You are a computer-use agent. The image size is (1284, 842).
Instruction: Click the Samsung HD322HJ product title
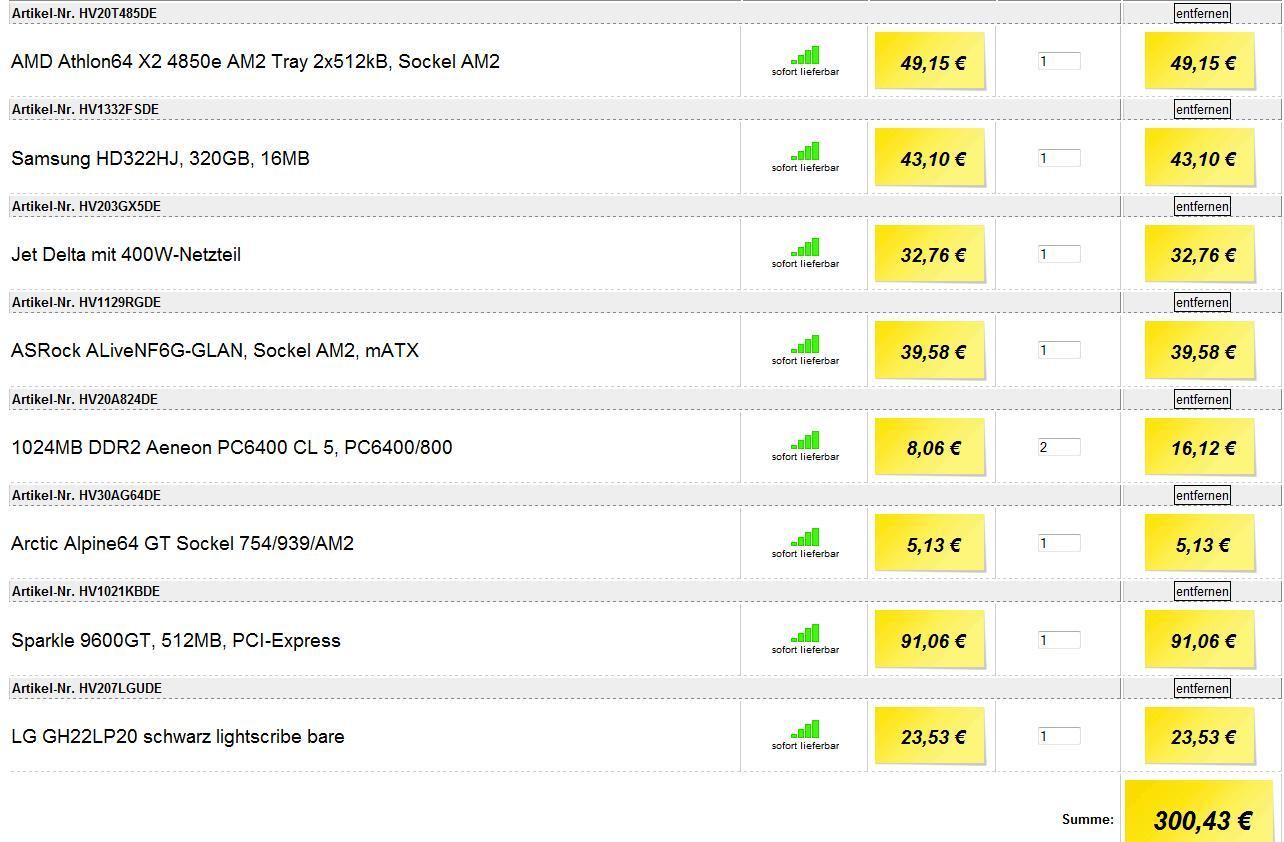pyautogui.click(x=160, y=158)
